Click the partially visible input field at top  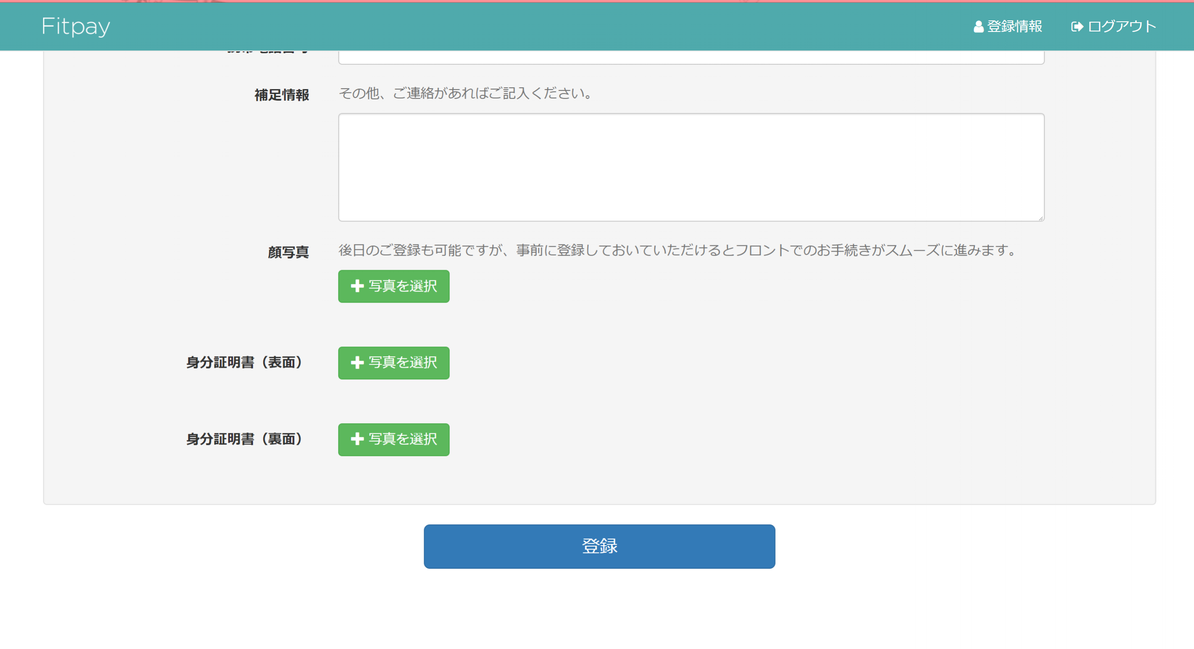690,56
